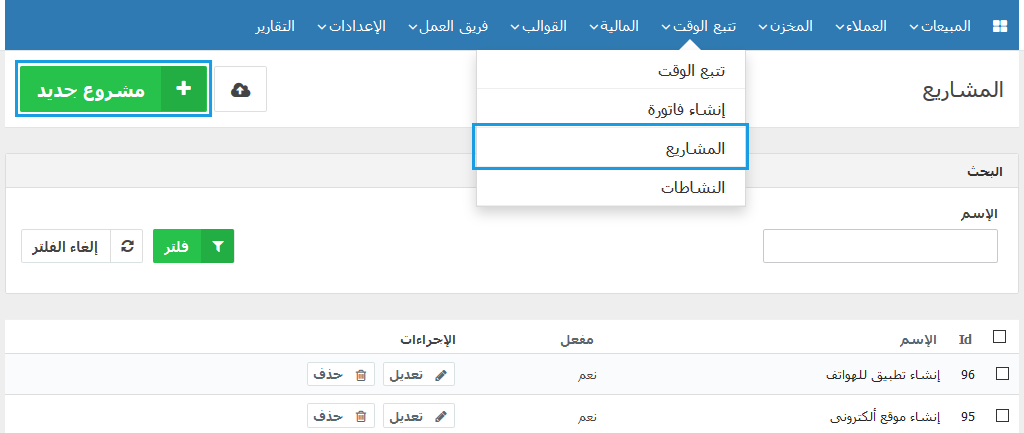
Task: Click trash delete icon for project 96
Action: coord(360,375)
